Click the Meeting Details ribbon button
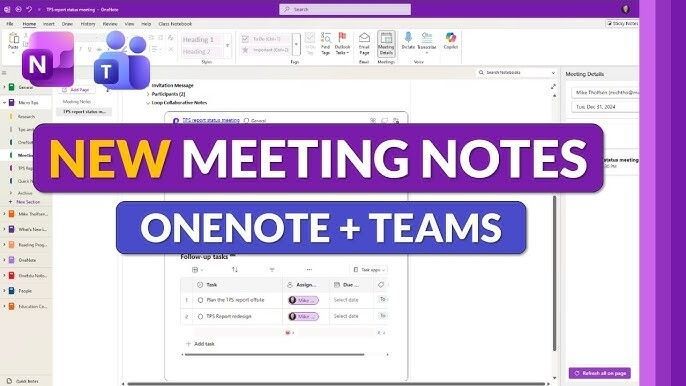686x386 pixels. click(x=386, y=43)
